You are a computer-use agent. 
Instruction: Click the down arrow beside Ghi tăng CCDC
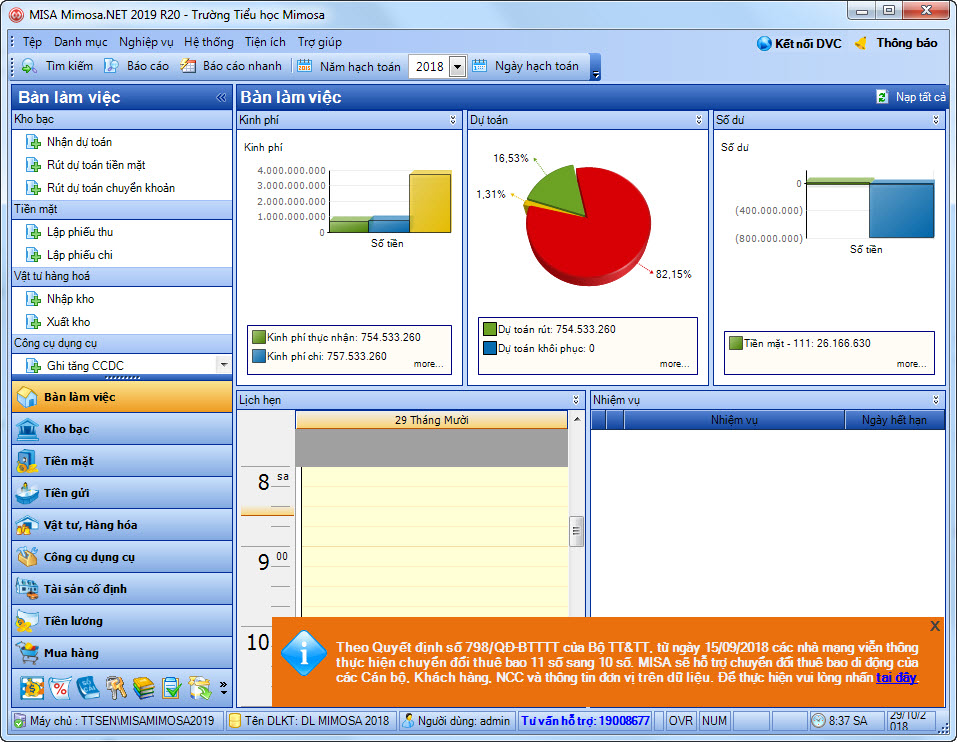point(224,365)
